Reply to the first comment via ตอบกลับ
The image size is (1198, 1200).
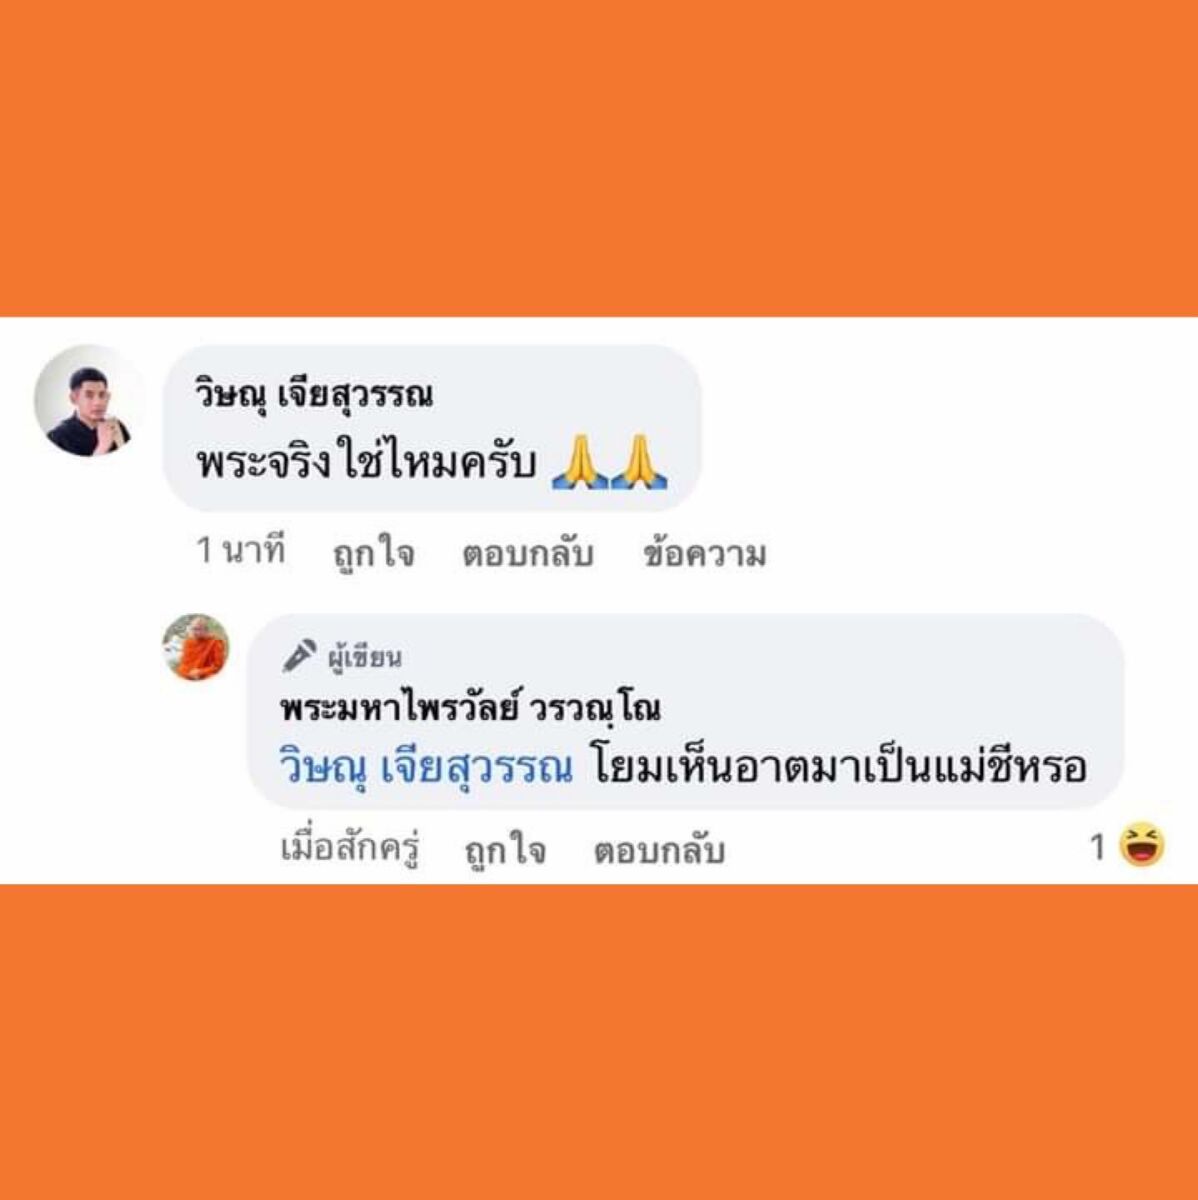click(x=527, y=553)
